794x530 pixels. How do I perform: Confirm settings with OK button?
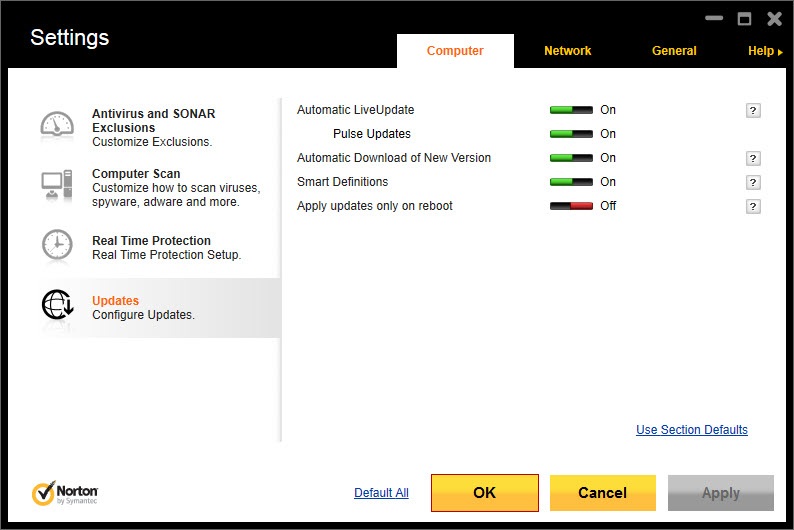click(x=485, y=493)
